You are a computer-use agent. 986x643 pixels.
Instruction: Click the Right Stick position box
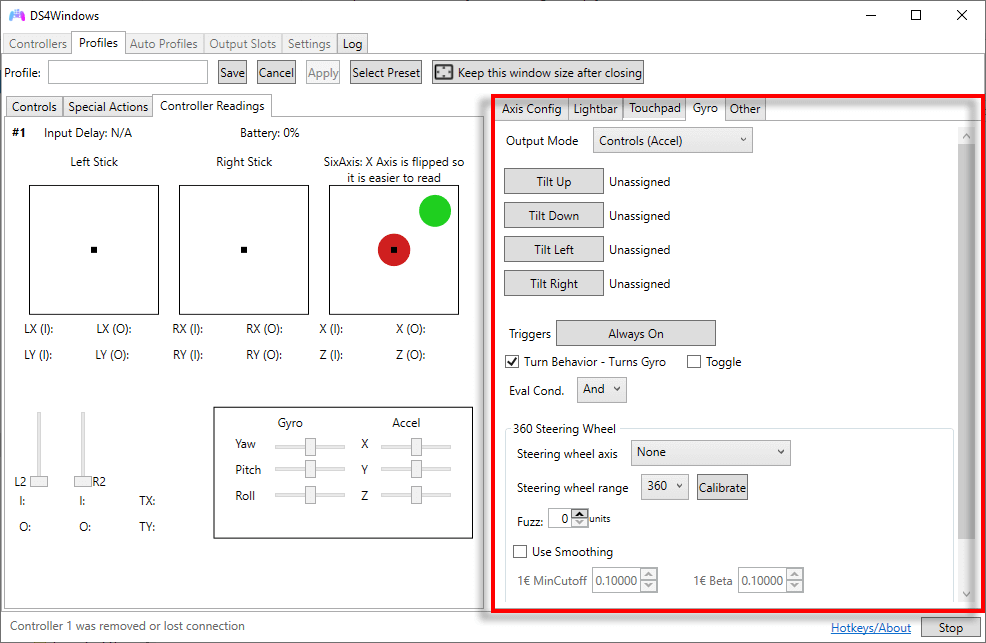pos(244,250)
